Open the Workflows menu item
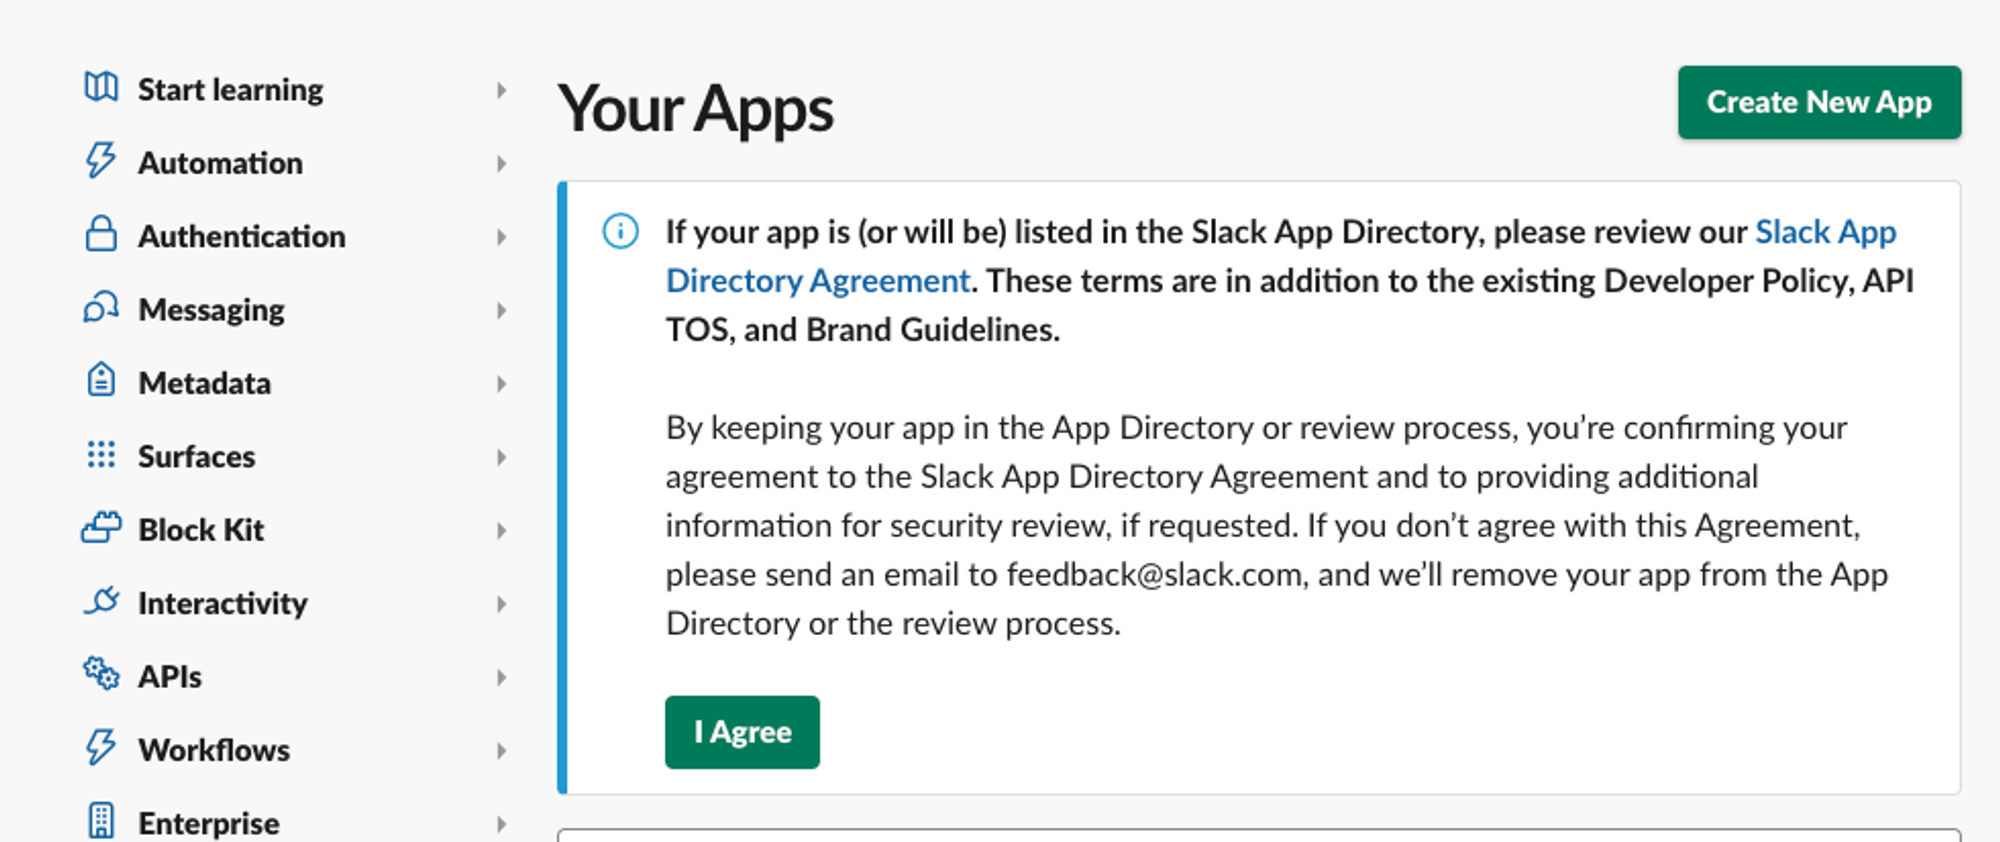 coord(214,750)
